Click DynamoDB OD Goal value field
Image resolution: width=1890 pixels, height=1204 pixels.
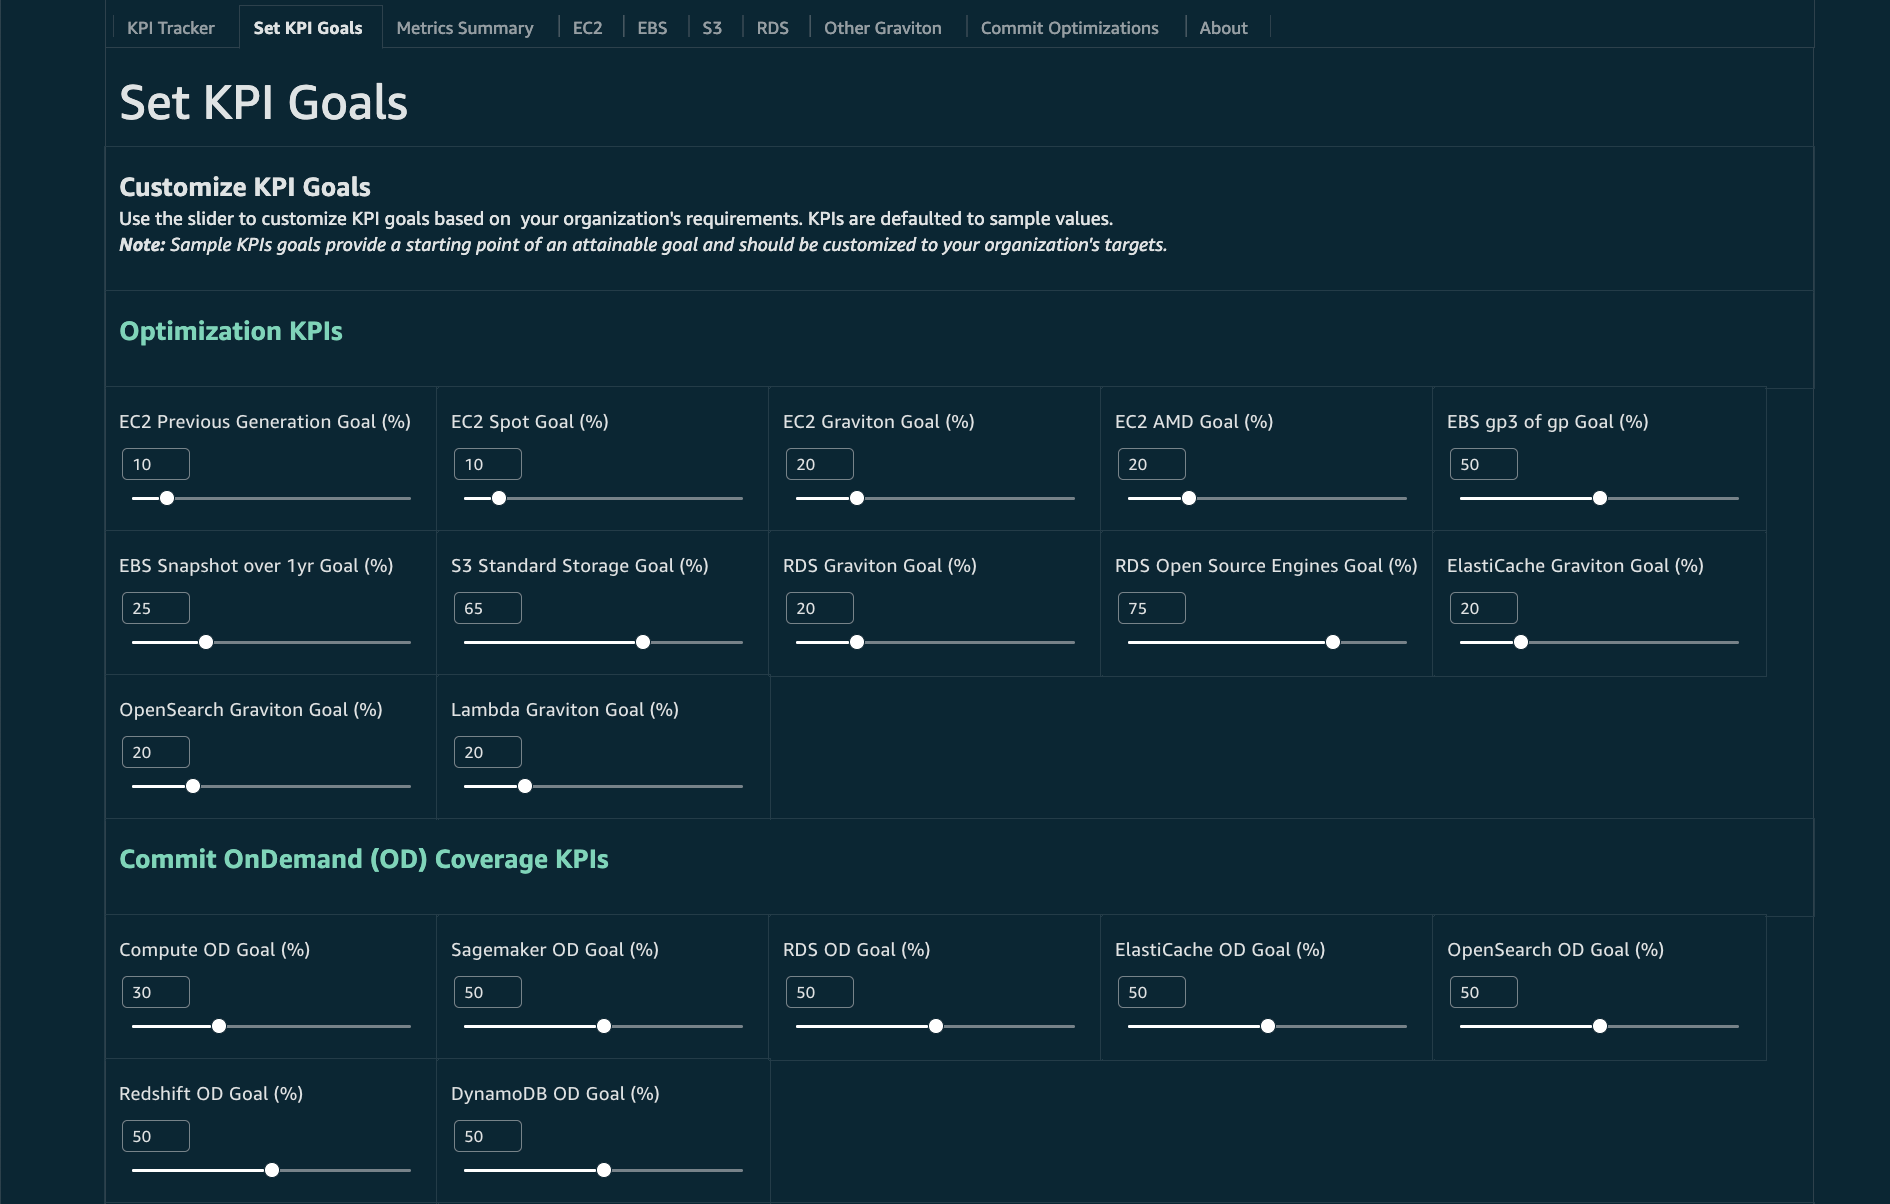[488, 1136]
